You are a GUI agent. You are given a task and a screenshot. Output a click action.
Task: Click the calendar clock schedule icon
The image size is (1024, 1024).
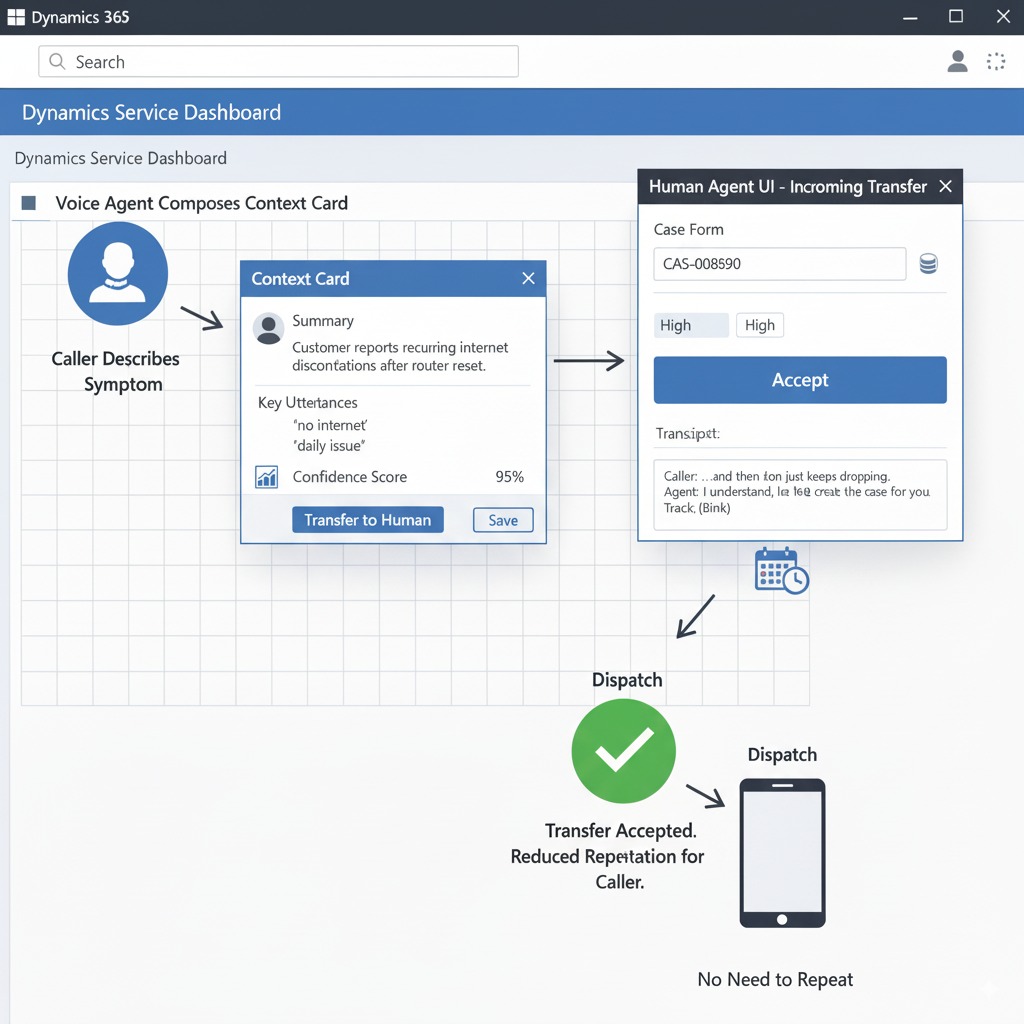(x=781, y=571)
